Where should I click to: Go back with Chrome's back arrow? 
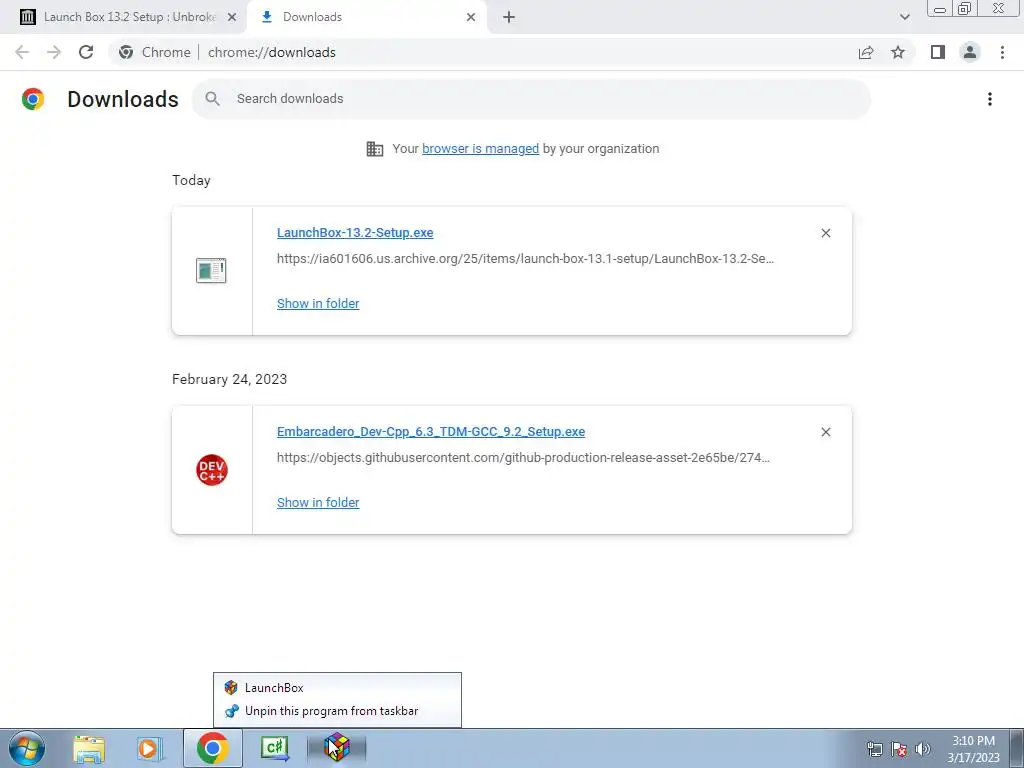(x=22, y=52)
